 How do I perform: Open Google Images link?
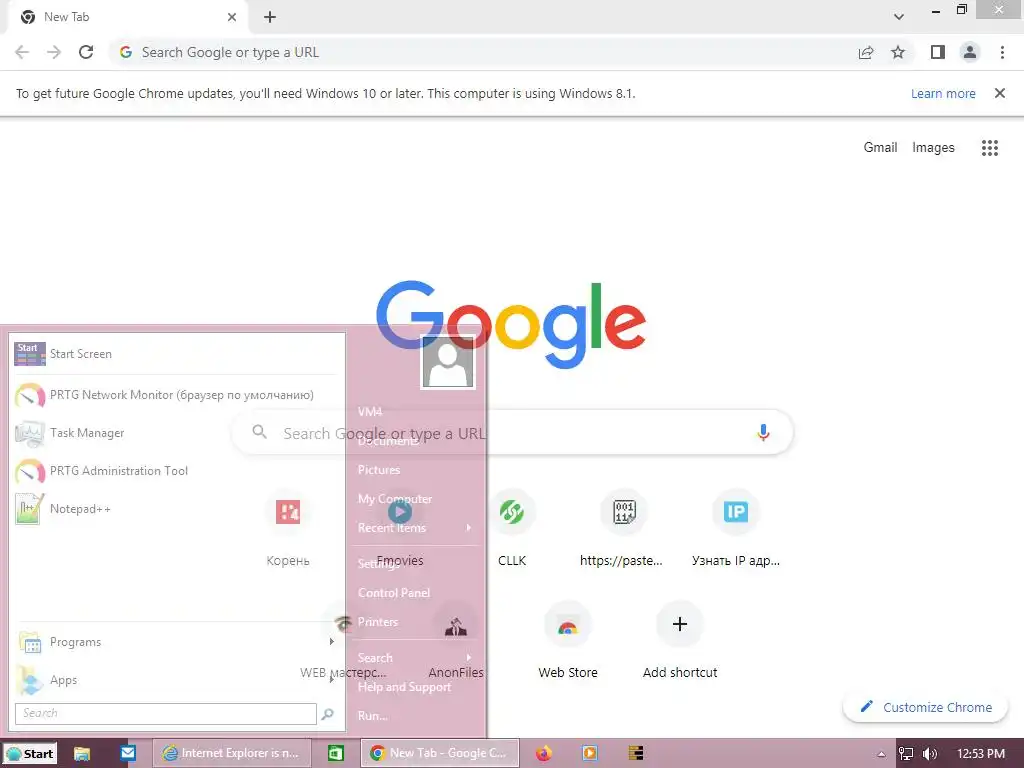933,148
